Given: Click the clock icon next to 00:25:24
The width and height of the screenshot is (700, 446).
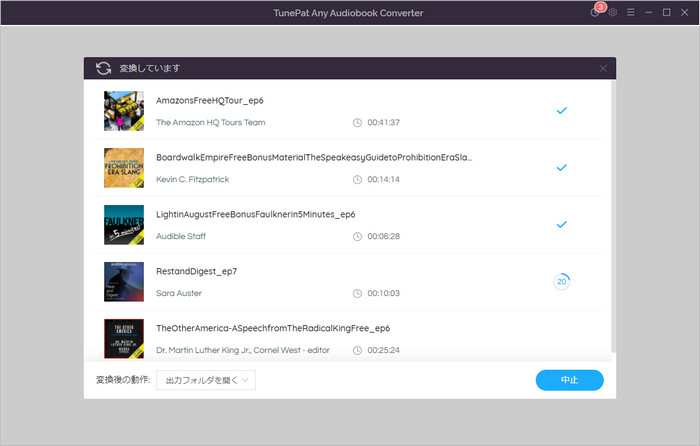Looking at the screenshot, I should click(x=357, y=350).
